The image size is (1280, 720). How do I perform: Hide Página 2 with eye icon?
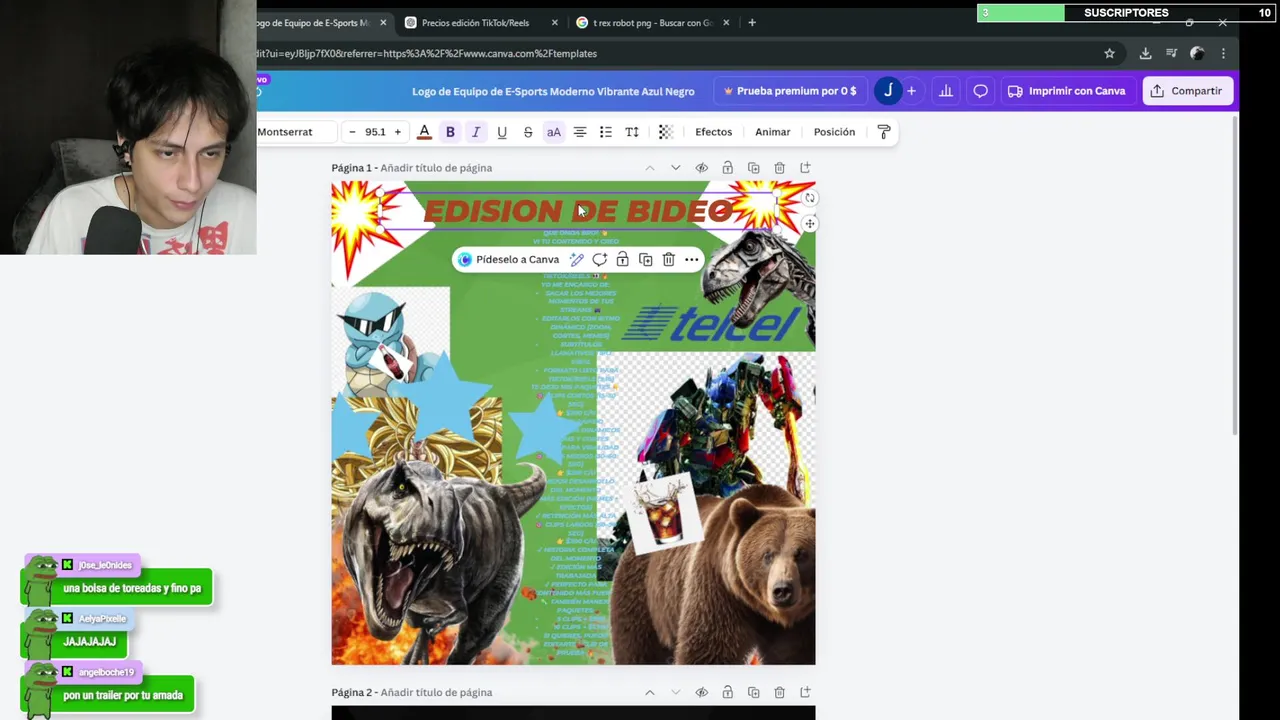coord(702,692)
